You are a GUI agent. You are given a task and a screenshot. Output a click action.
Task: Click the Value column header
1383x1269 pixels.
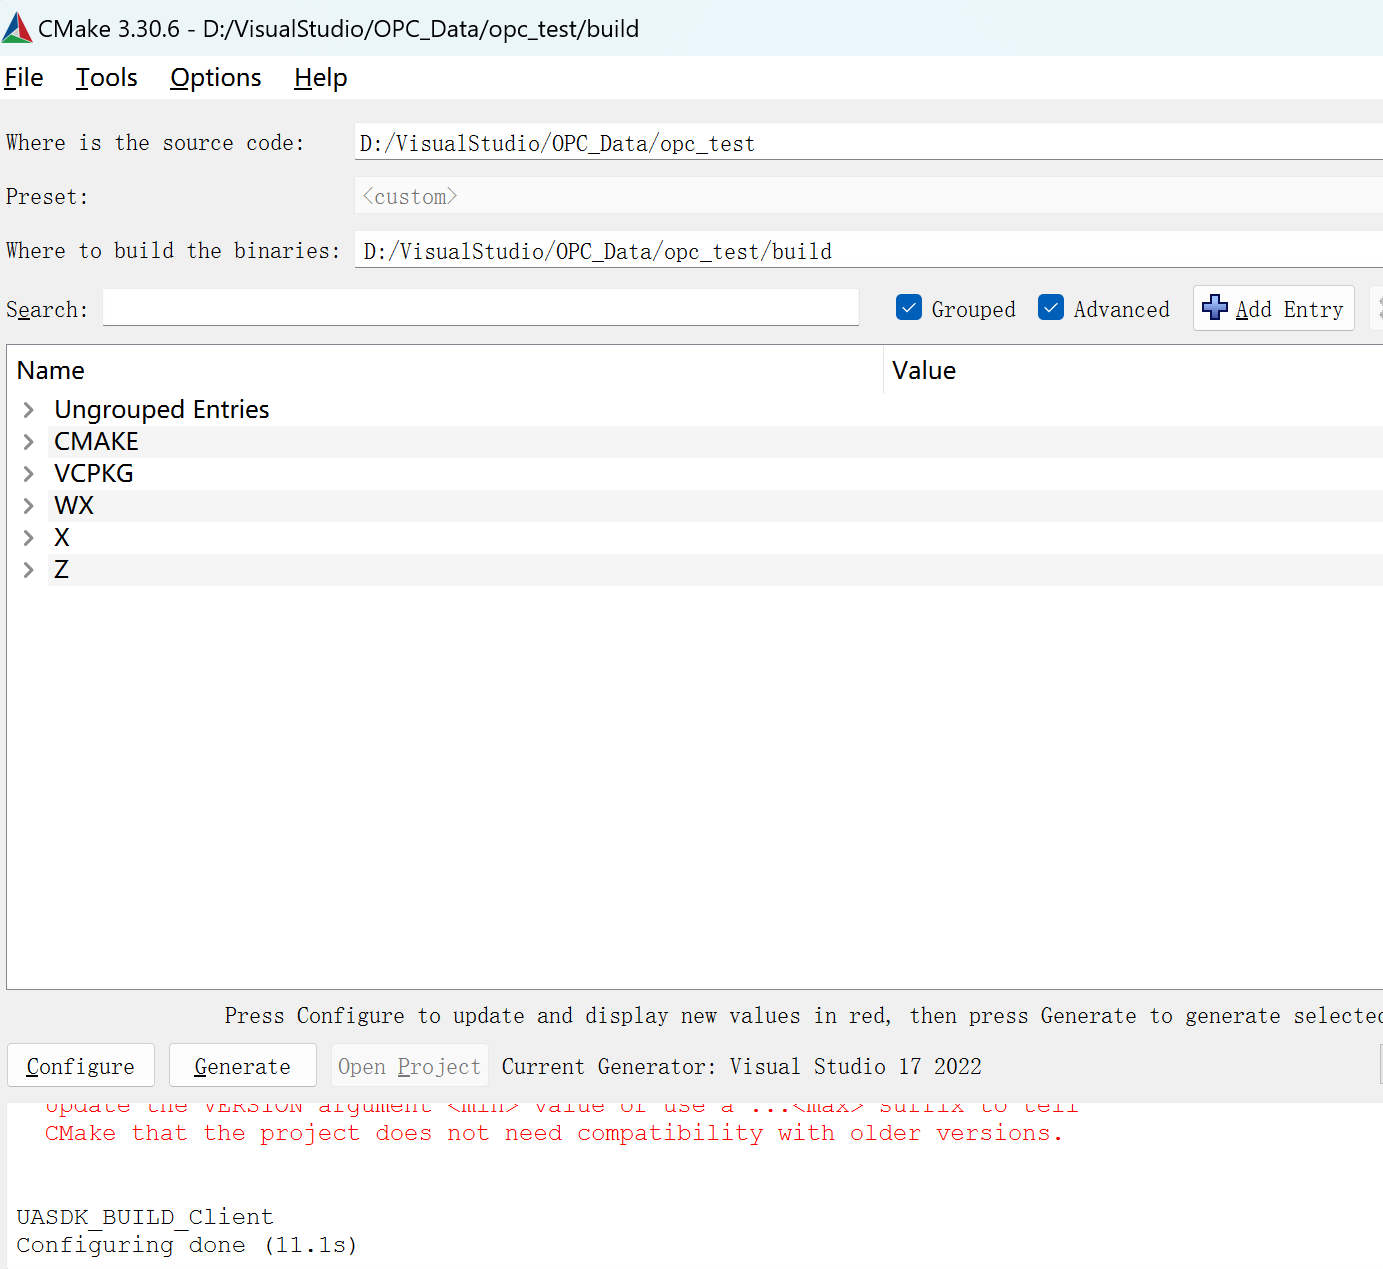[1134, 370]
